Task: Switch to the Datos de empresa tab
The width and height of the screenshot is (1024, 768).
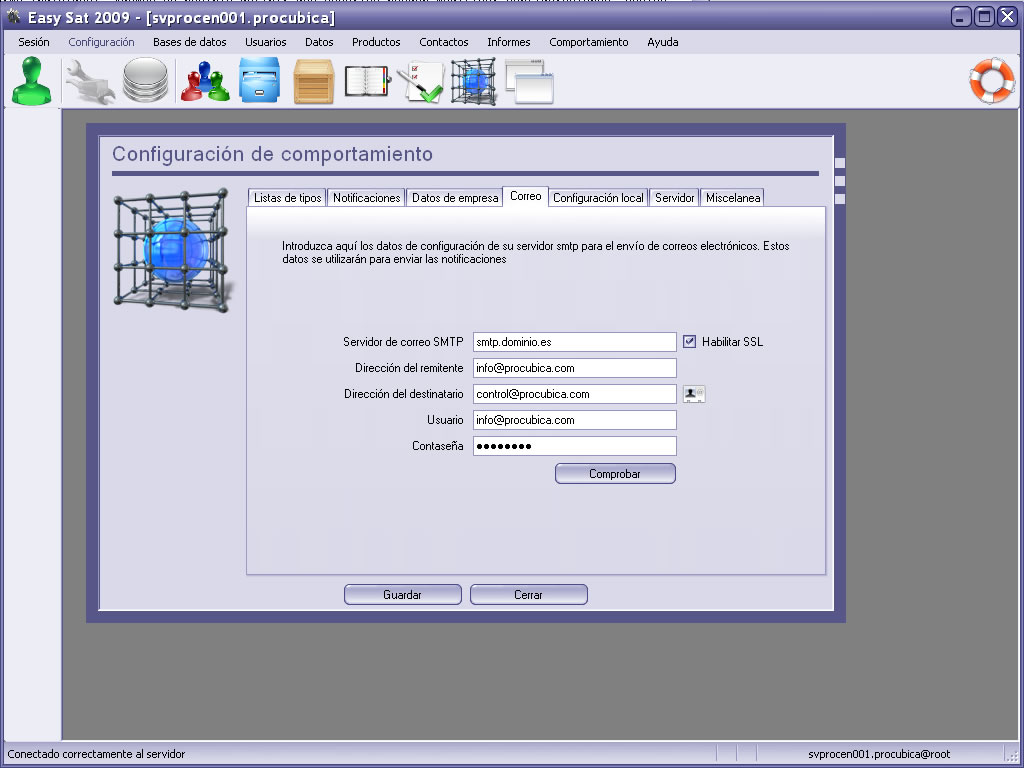Action: coord(455,198)
